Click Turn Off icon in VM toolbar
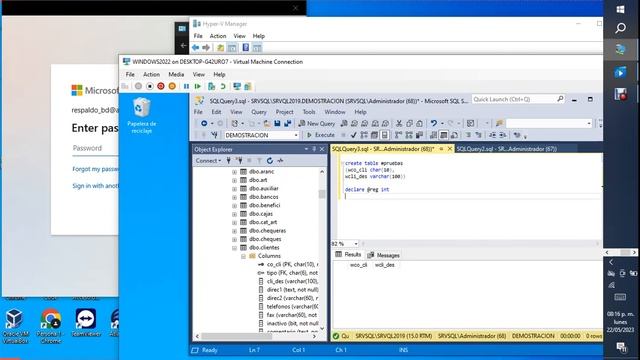Viewport: 640px width, 360px height. pos(150,87)
